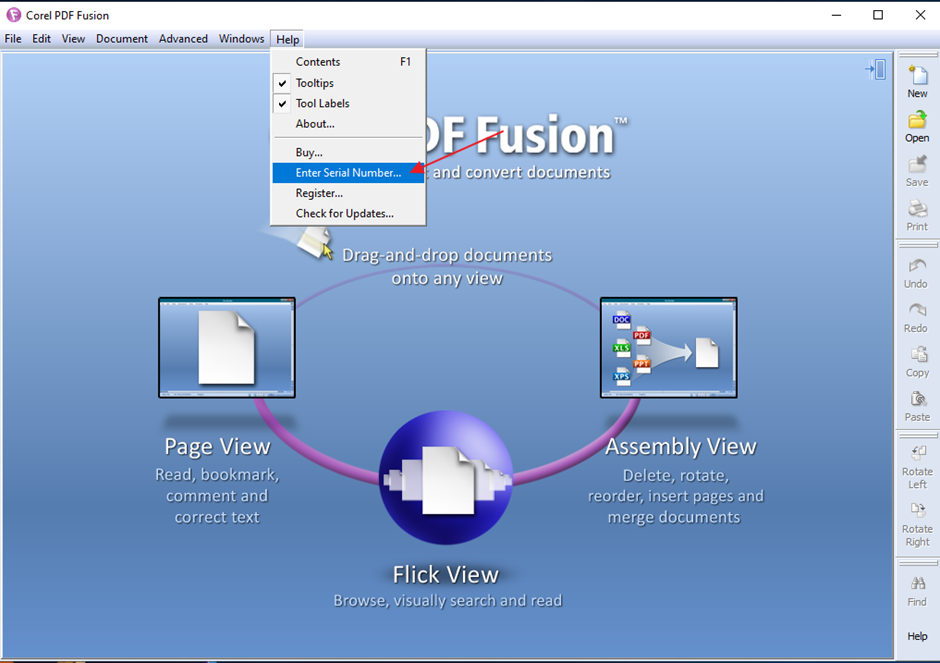Expand the File menu
Image resolution: width=940 pixels, height=663 pixels.
click(x=13, y=39)
